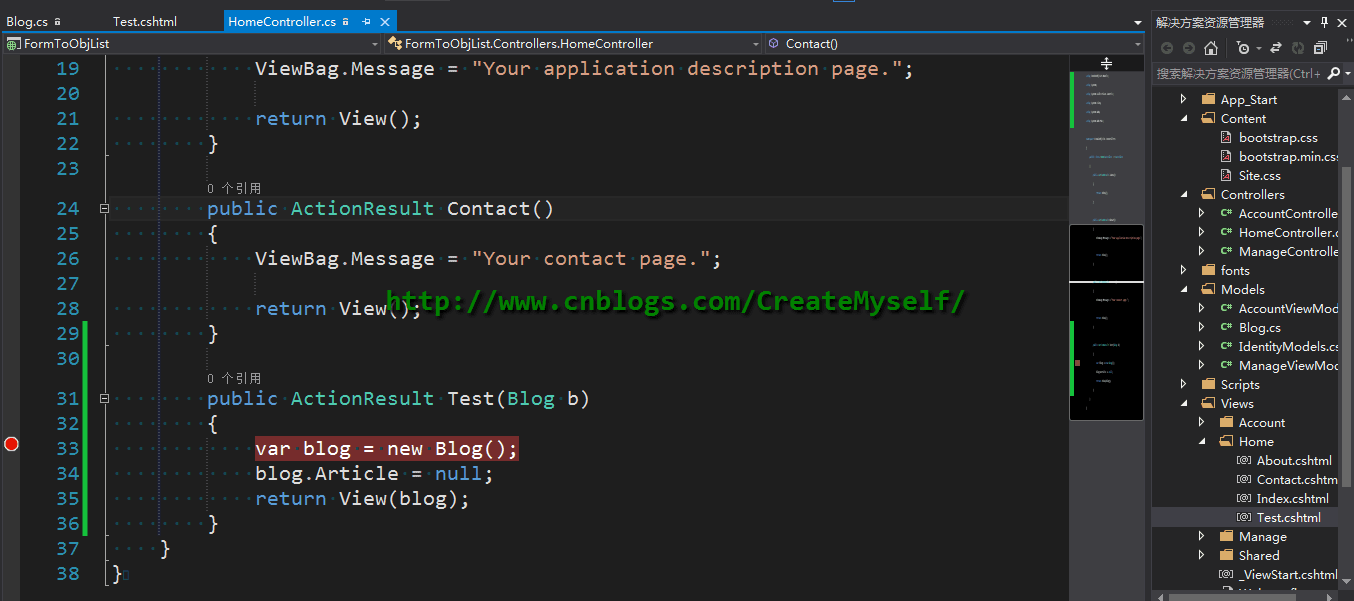The height and width of the screenshot is (601, 1354).
Task: Click the Solution Explorer search box
Action: point(1238,73)
